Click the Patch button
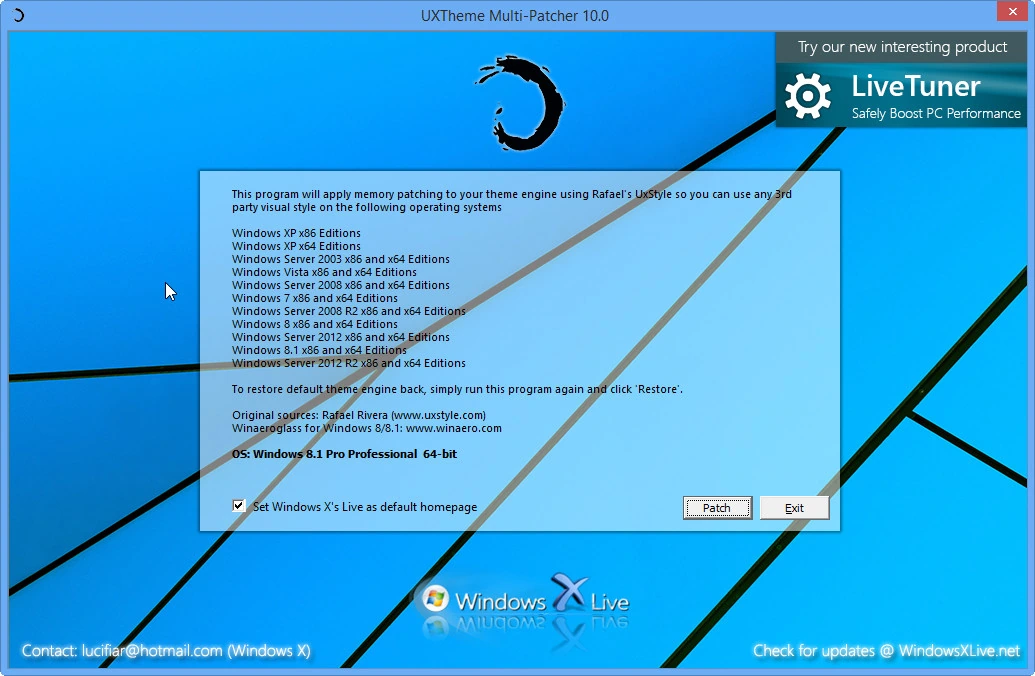 (x=717, y=508)
